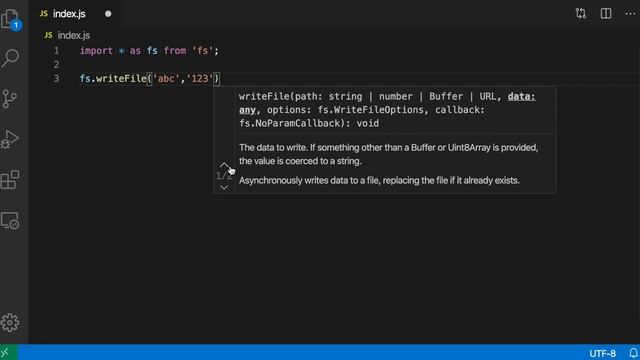
Task: Click the empty line 2 gutter number
Action: click(56, 64)
